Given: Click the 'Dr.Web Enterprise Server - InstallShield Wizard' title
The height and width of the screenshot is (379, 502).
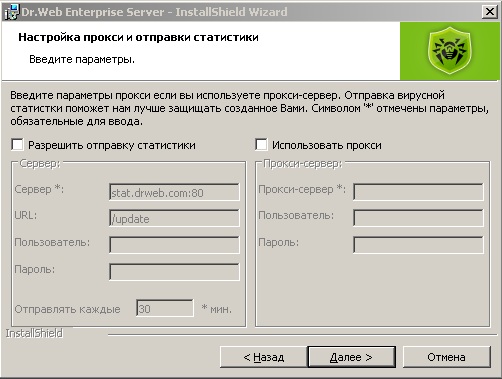Looking at the screenshot, I should pos(154,12).
